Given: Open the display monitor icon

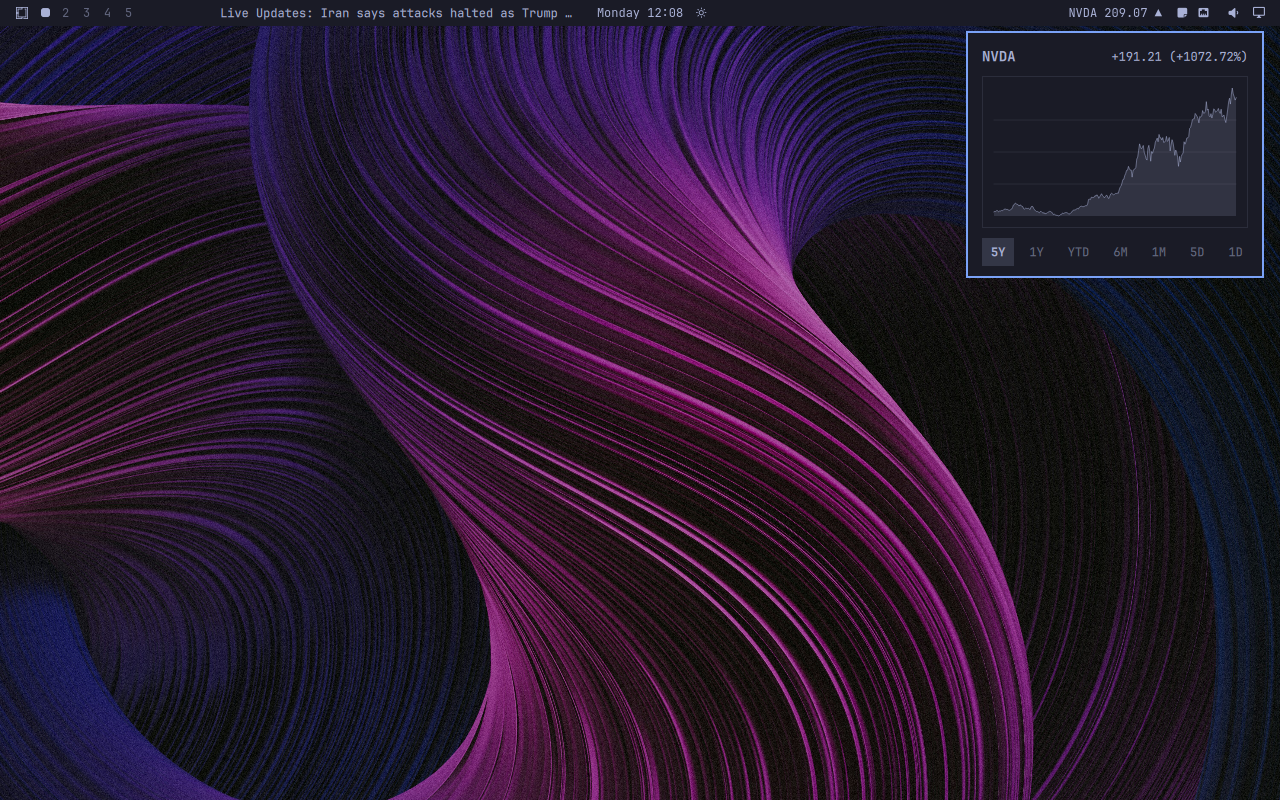Looking at the screenshot, I should [1259, 13].
